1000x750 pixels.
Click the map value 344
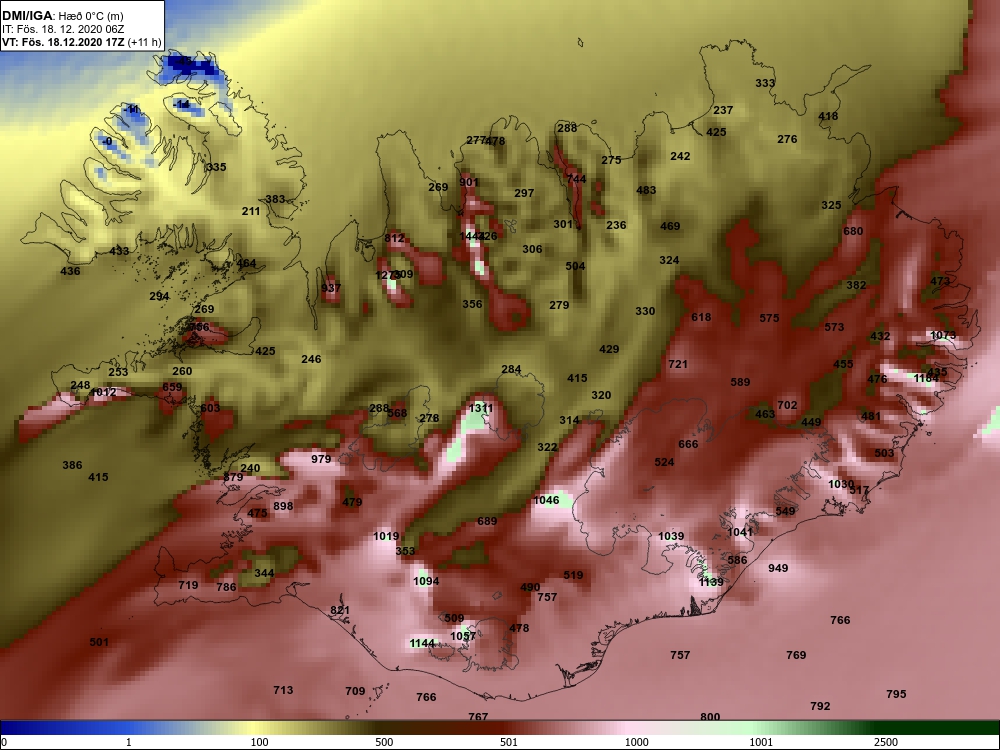[x=264, y=573]
